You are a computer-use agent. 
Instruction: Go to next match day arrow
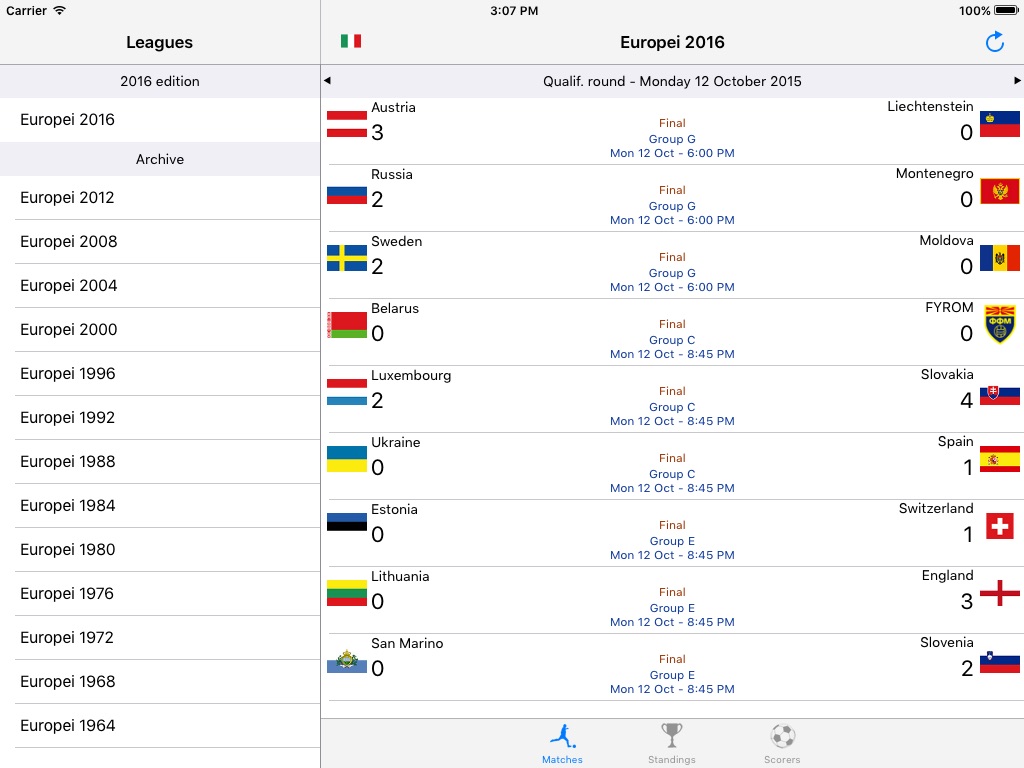tap(1017, 81)
